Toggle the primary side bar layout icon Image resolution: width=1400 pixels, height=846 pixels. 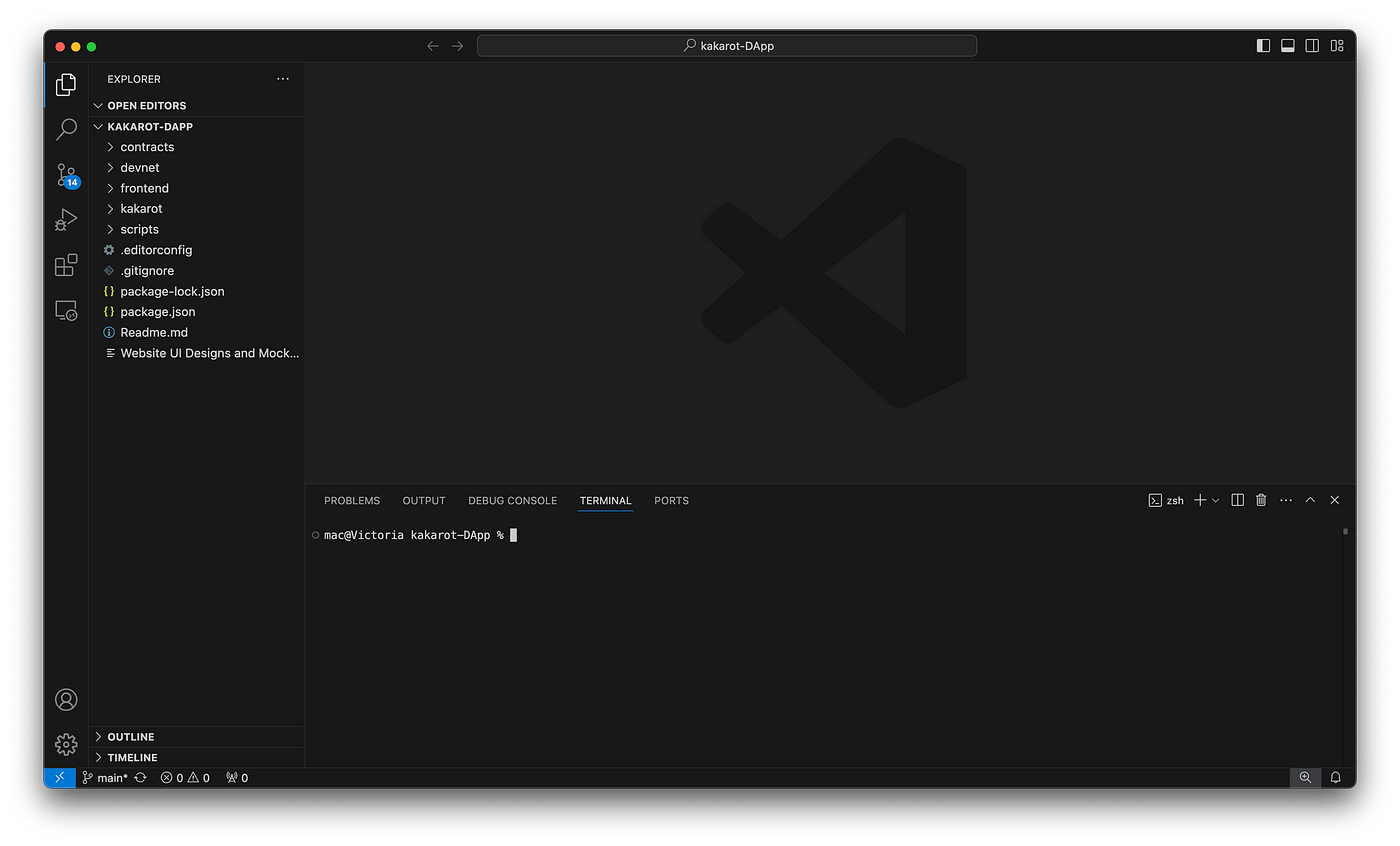pos(1263,46)
